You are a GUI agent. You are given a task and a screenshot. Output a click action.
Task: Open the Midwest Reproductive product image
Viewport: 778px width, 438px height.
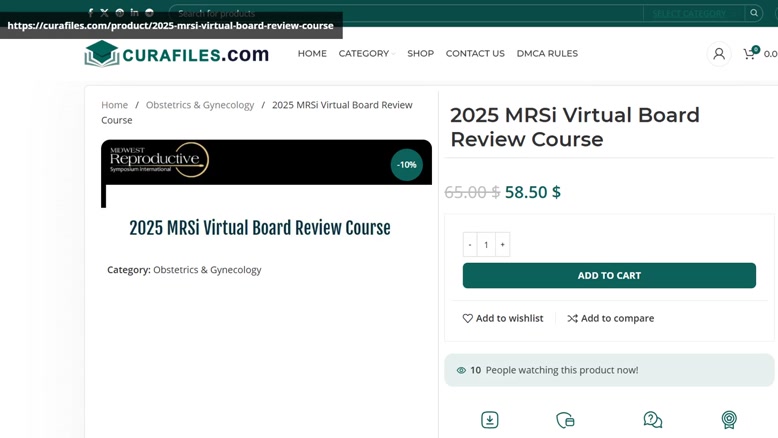(x=266, y=173)
